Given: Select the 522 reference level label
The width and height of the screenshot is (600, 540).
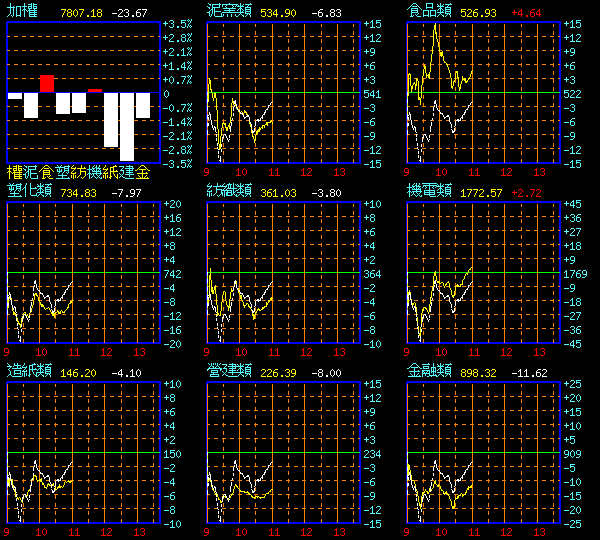Looking at the screenshot, I should pyautogui.click(x=572, y=94).
